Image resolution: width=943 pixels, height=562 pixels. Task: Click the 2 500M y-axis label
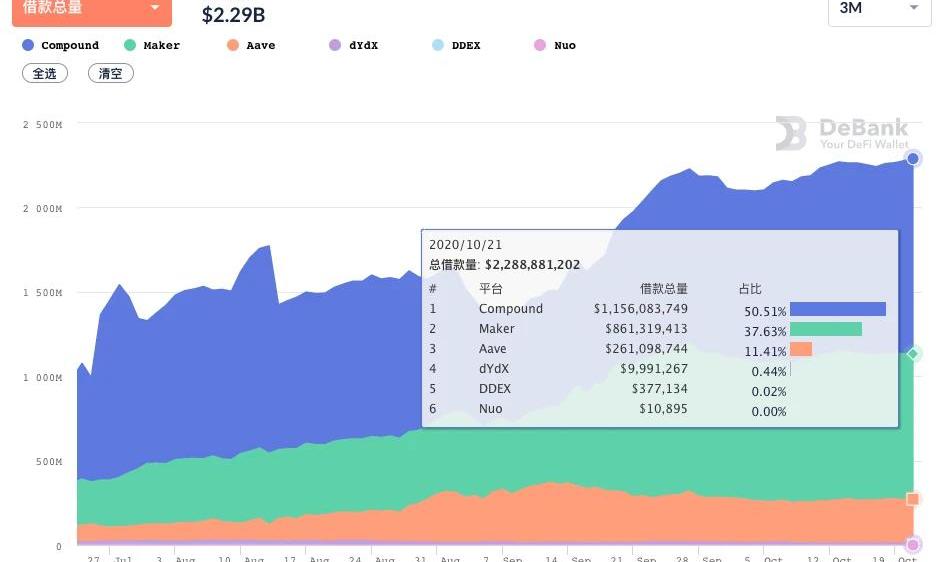click(43, 125)
